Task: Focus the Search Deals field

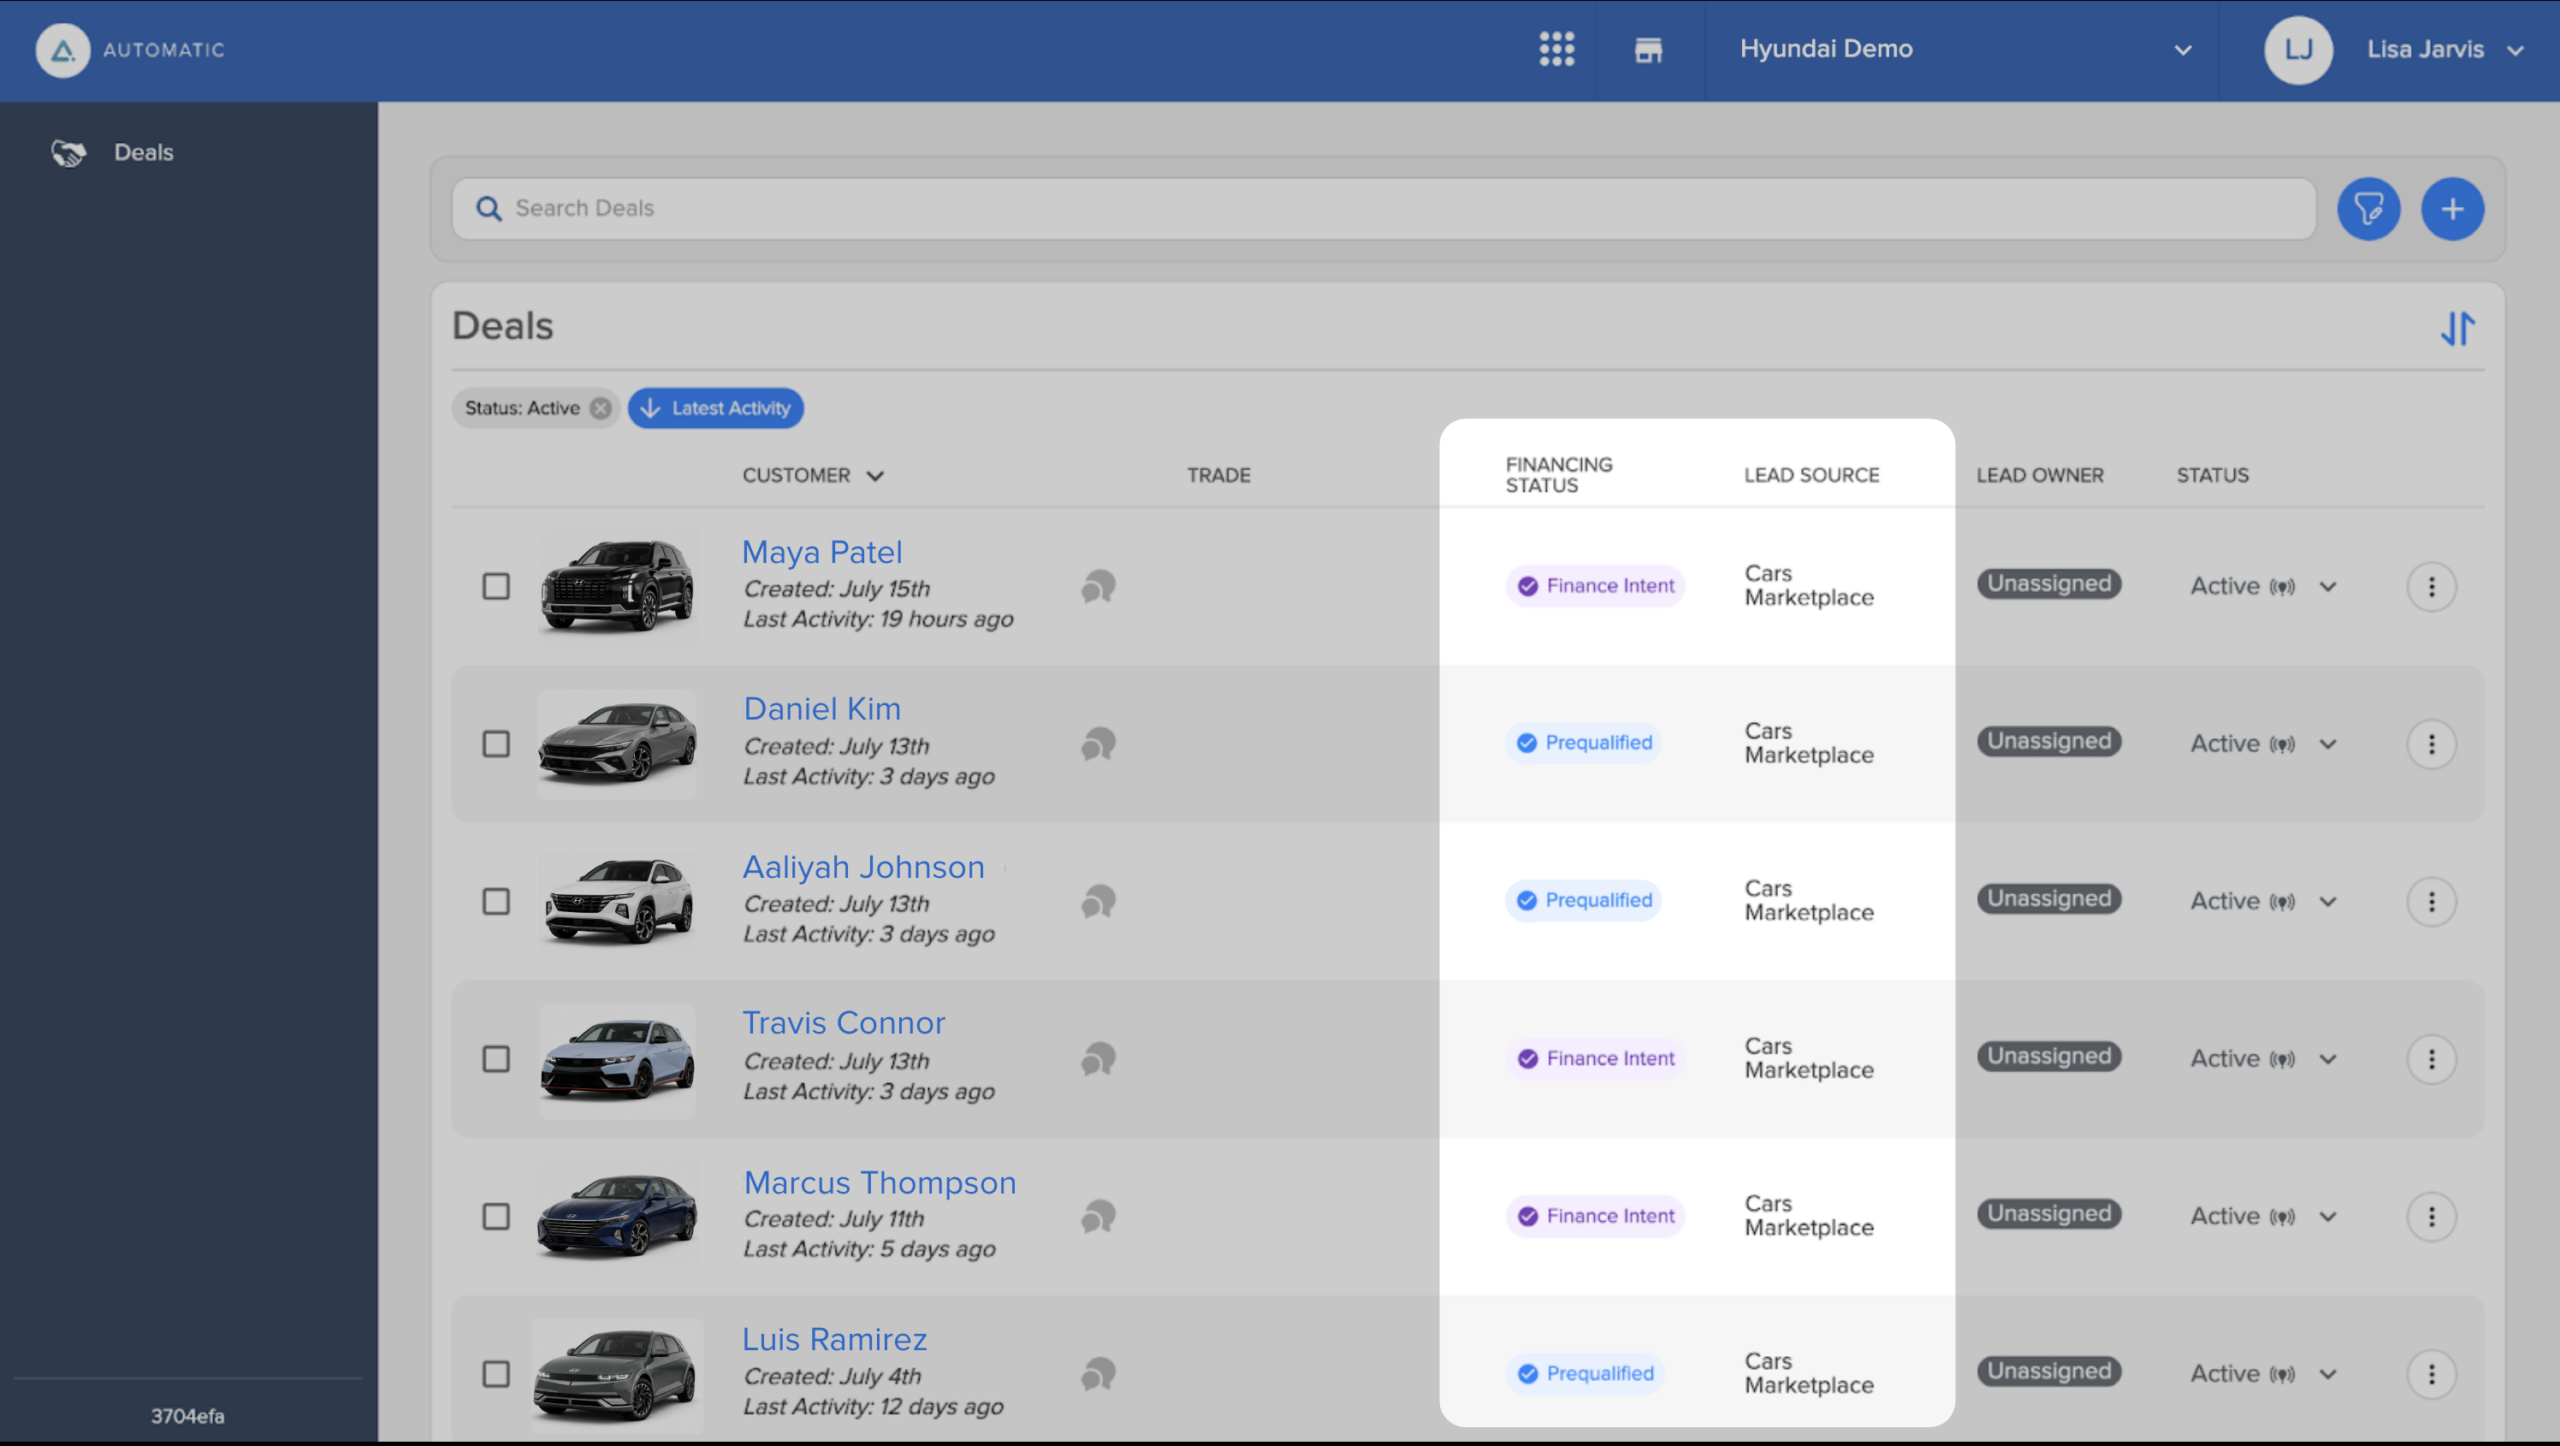Action: coord(1383,208)
